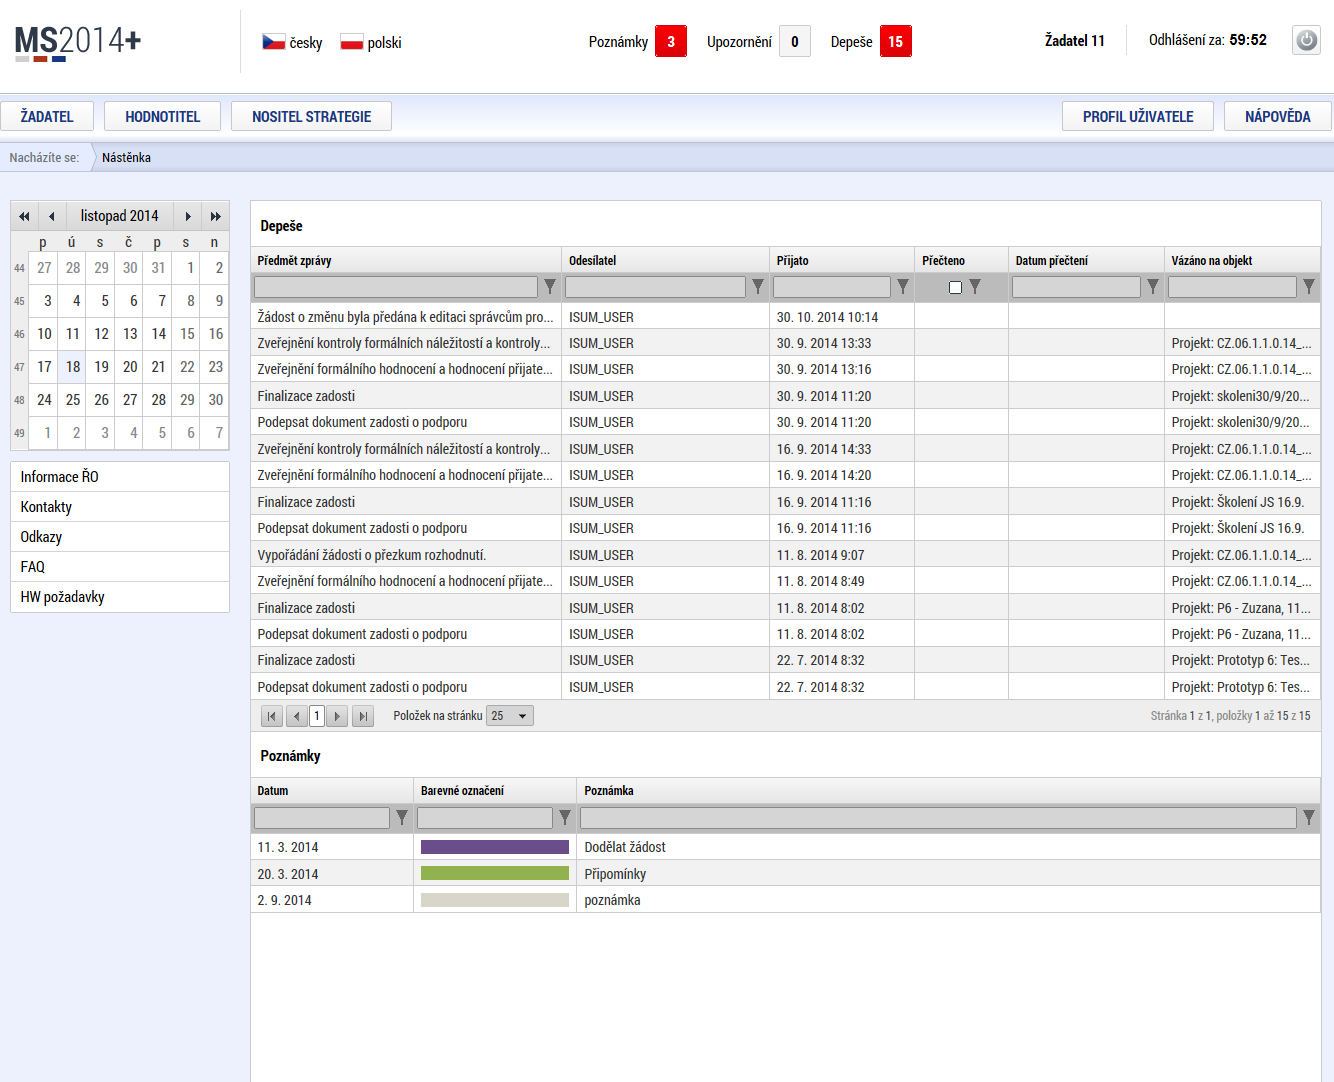The width and height of the screenshot is (1334, 1082).
Task: Click the Předmět zprávy filter input
Action: (x=396, y=287)
